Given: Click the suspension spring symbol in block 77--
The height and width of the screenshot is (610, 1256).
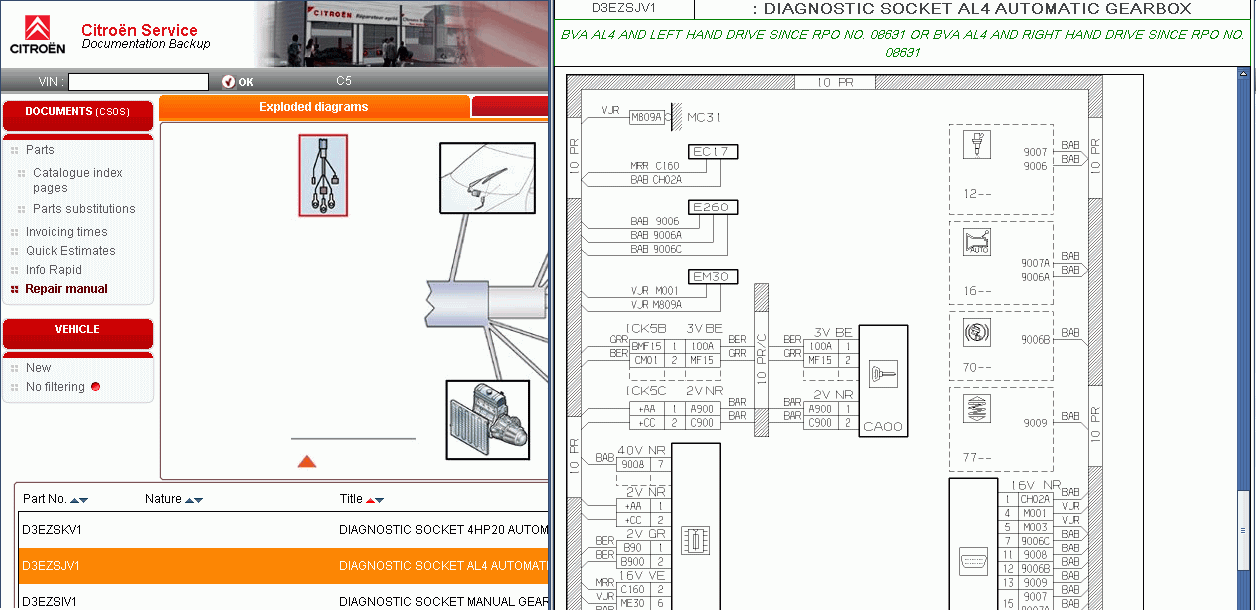Looking at the screenshot, I should coord(977,409).
